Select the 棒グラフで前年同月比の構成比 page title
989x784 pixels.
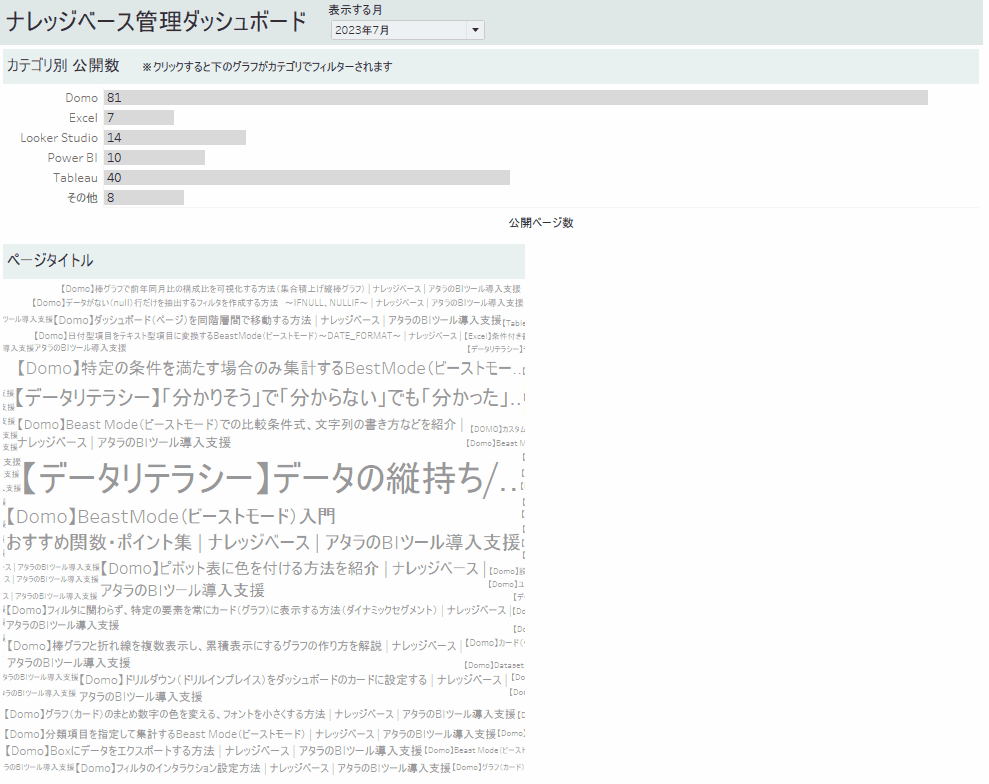290,289
